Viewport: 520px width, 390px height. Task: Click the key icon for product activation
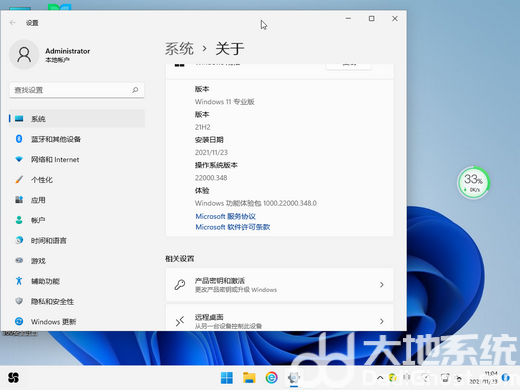pyautogui.click(x=180, y=285)
